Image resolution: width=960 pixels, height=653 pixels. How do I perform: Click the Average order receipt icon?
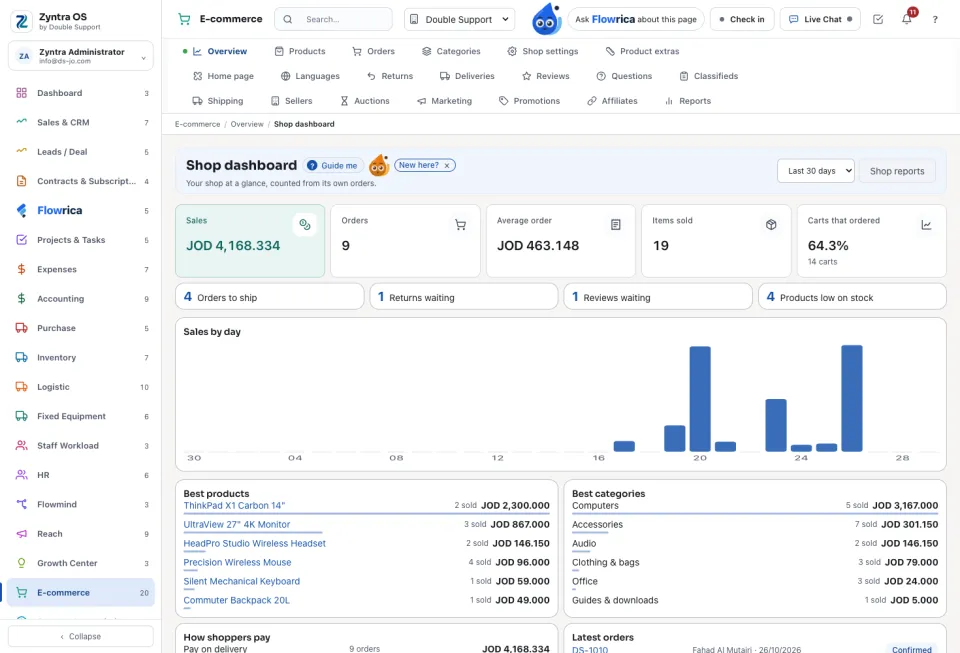coord(616,225)
